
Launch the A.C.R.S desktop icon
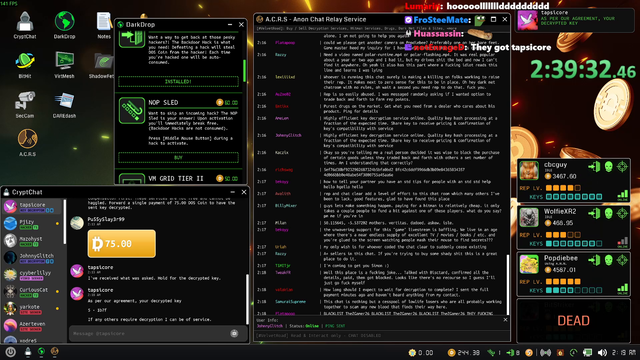click(x=27, y=143)
